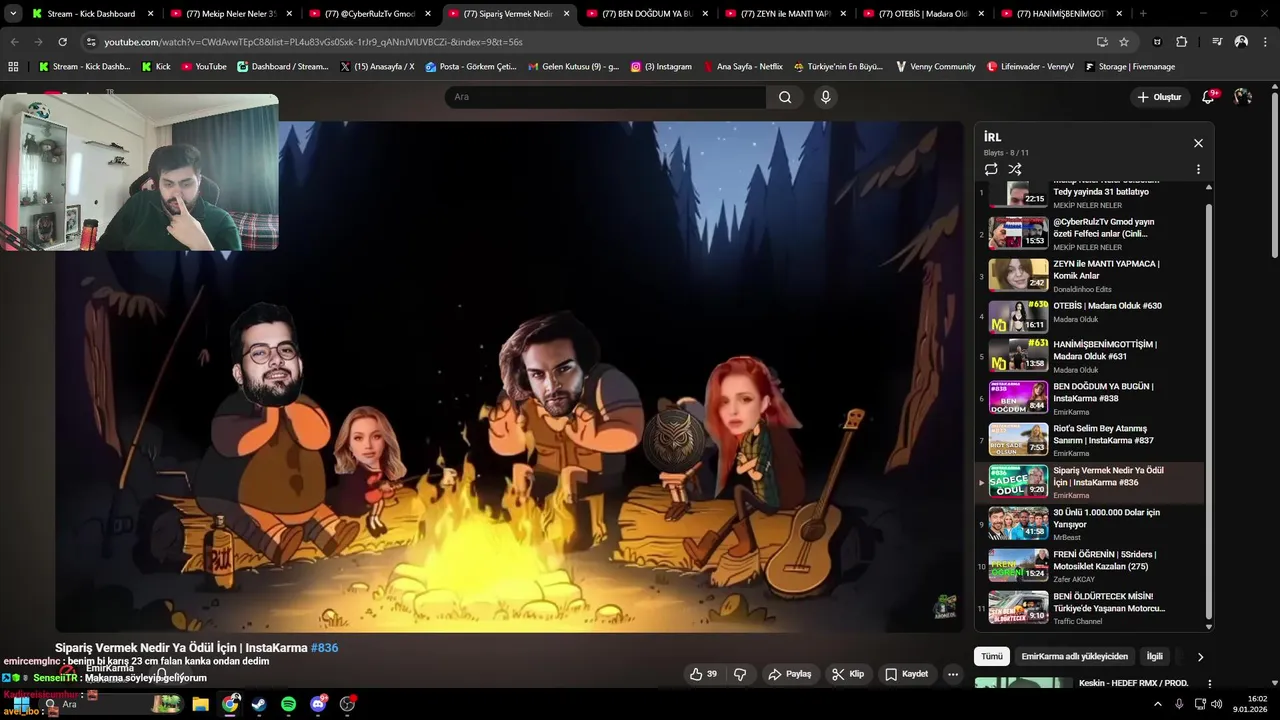Screen dimensions: 1280x720
Task: Bookmark this page with star icon
Action: pos(1124,42)
